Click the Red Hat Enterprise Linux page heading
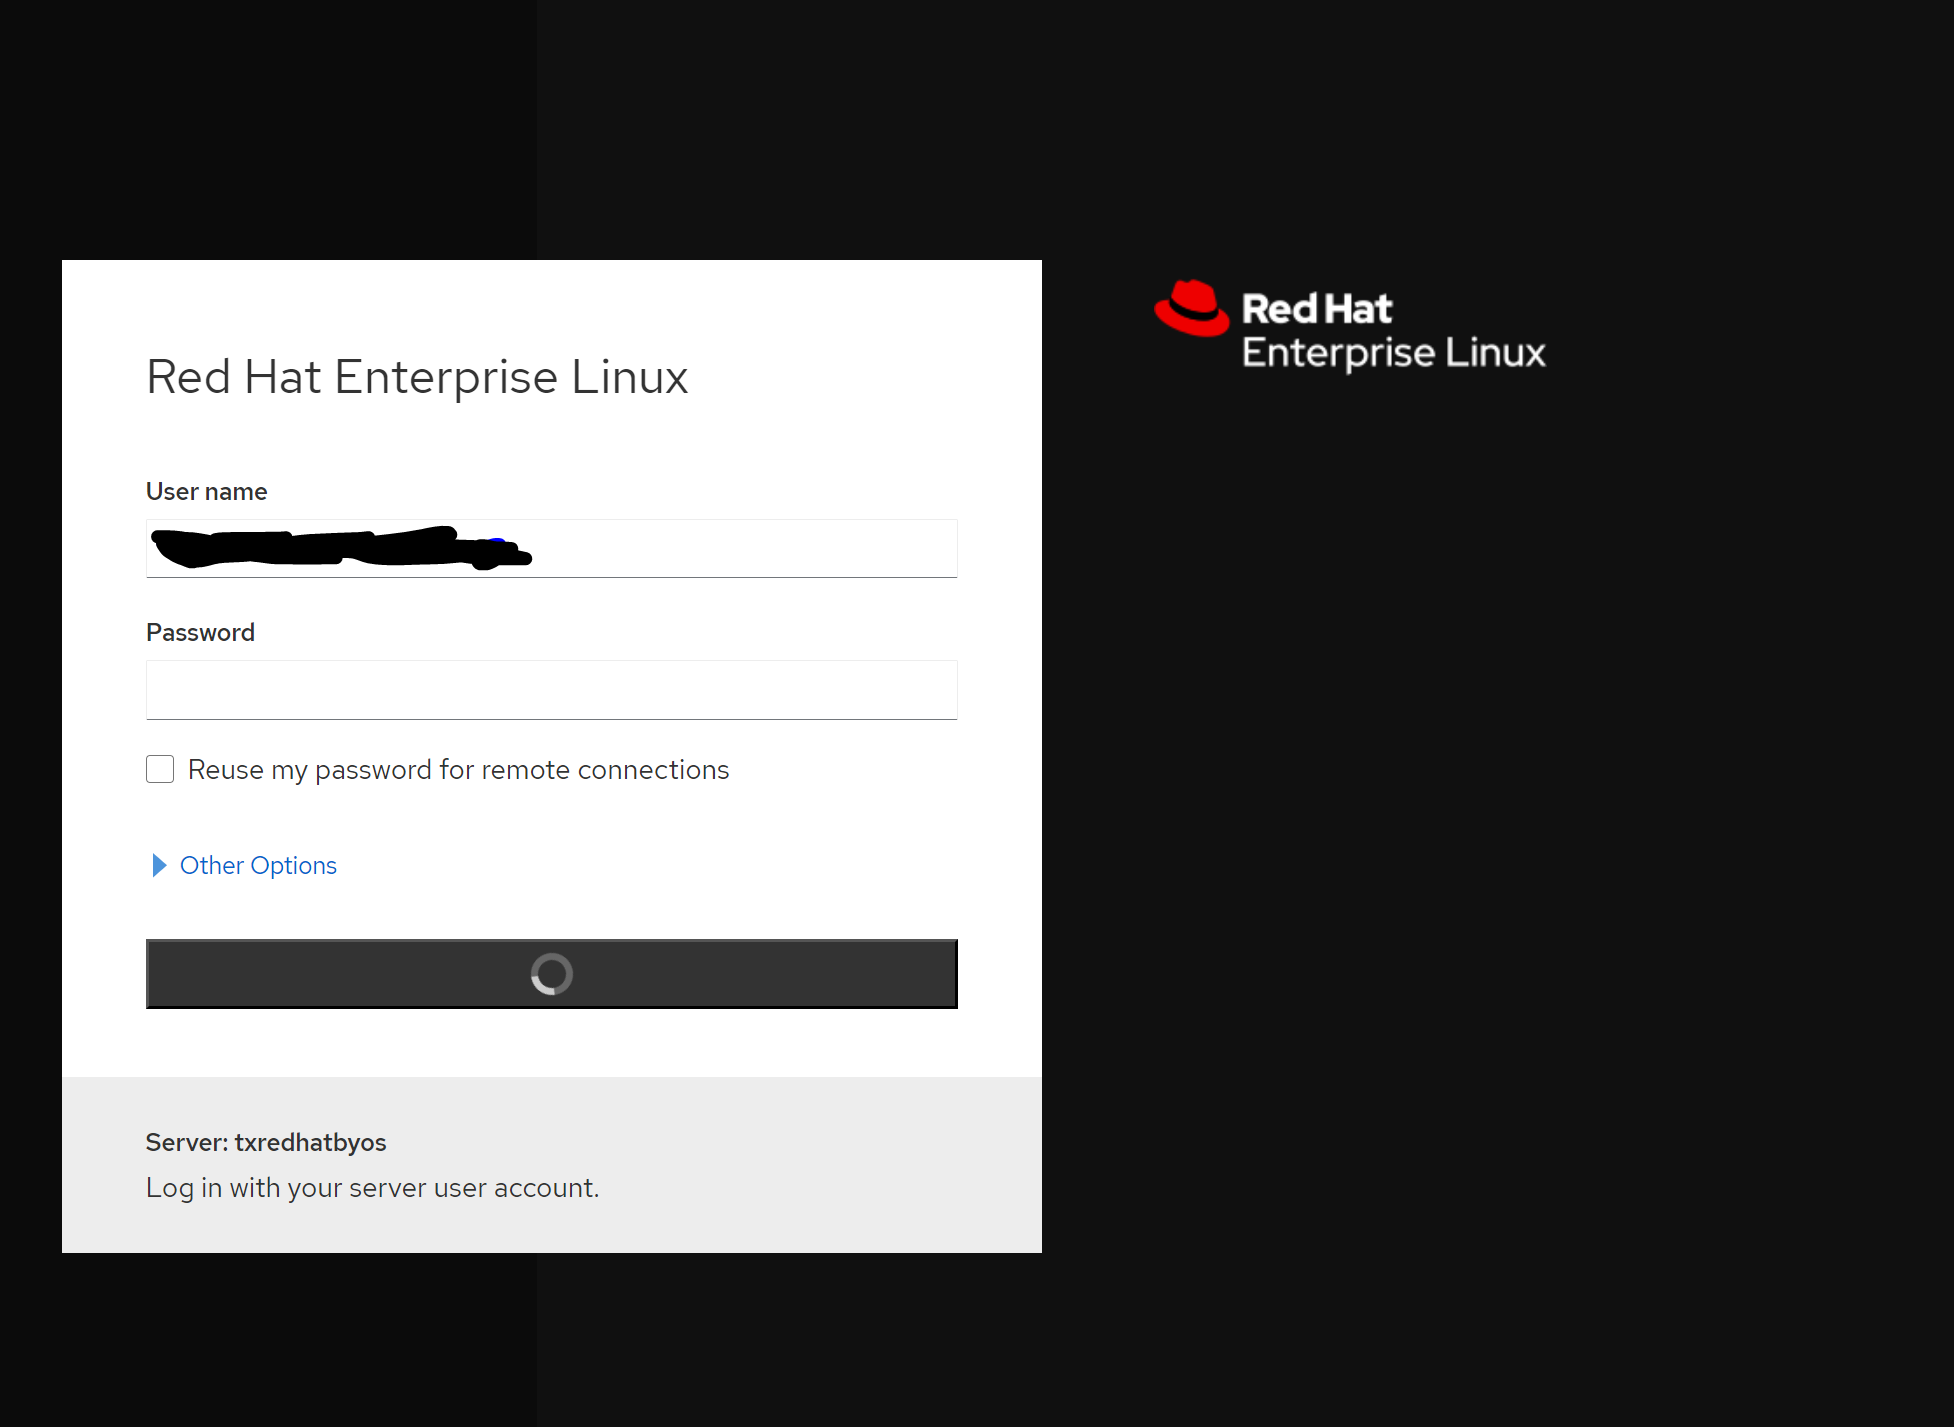Image resolution: width=1954 pixels, height=1427 pixels. point(417,377)
